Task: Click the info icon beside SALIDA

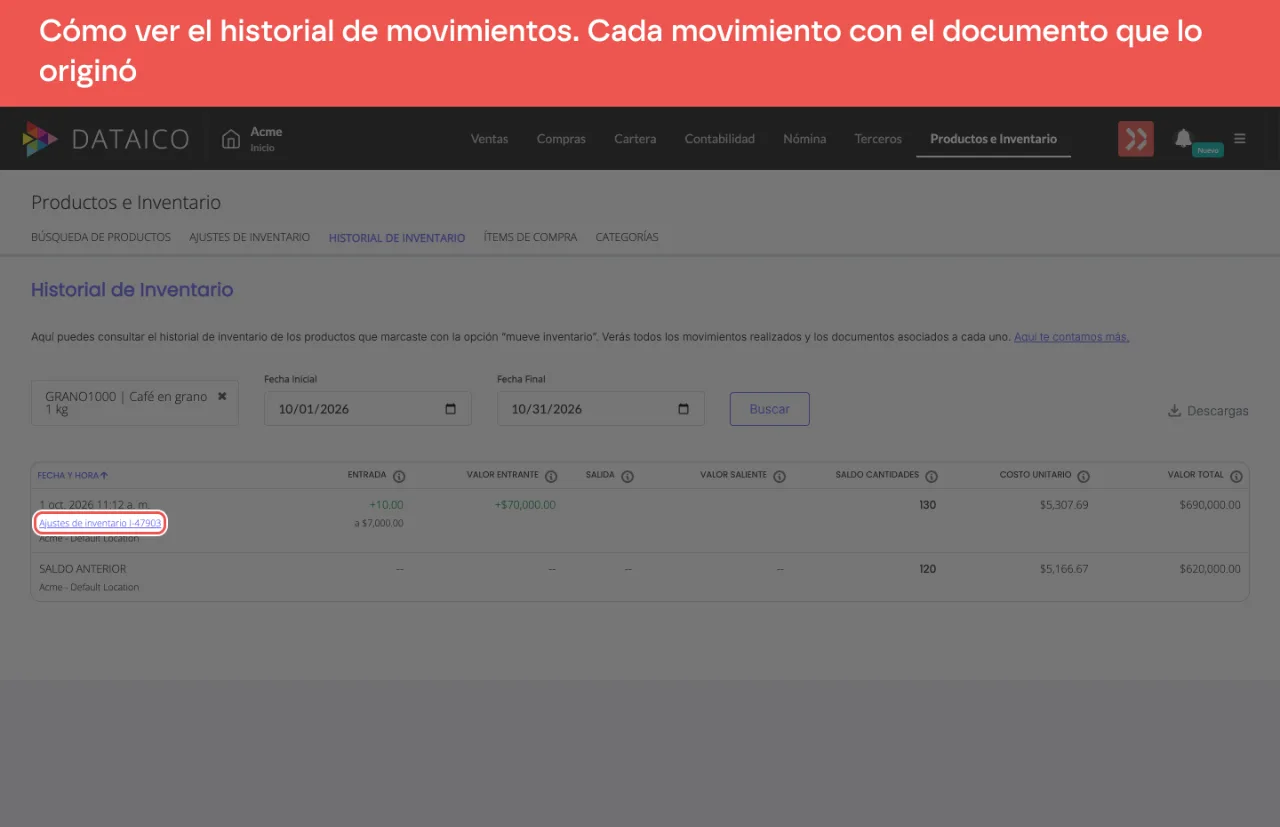Action: (627, 476)
